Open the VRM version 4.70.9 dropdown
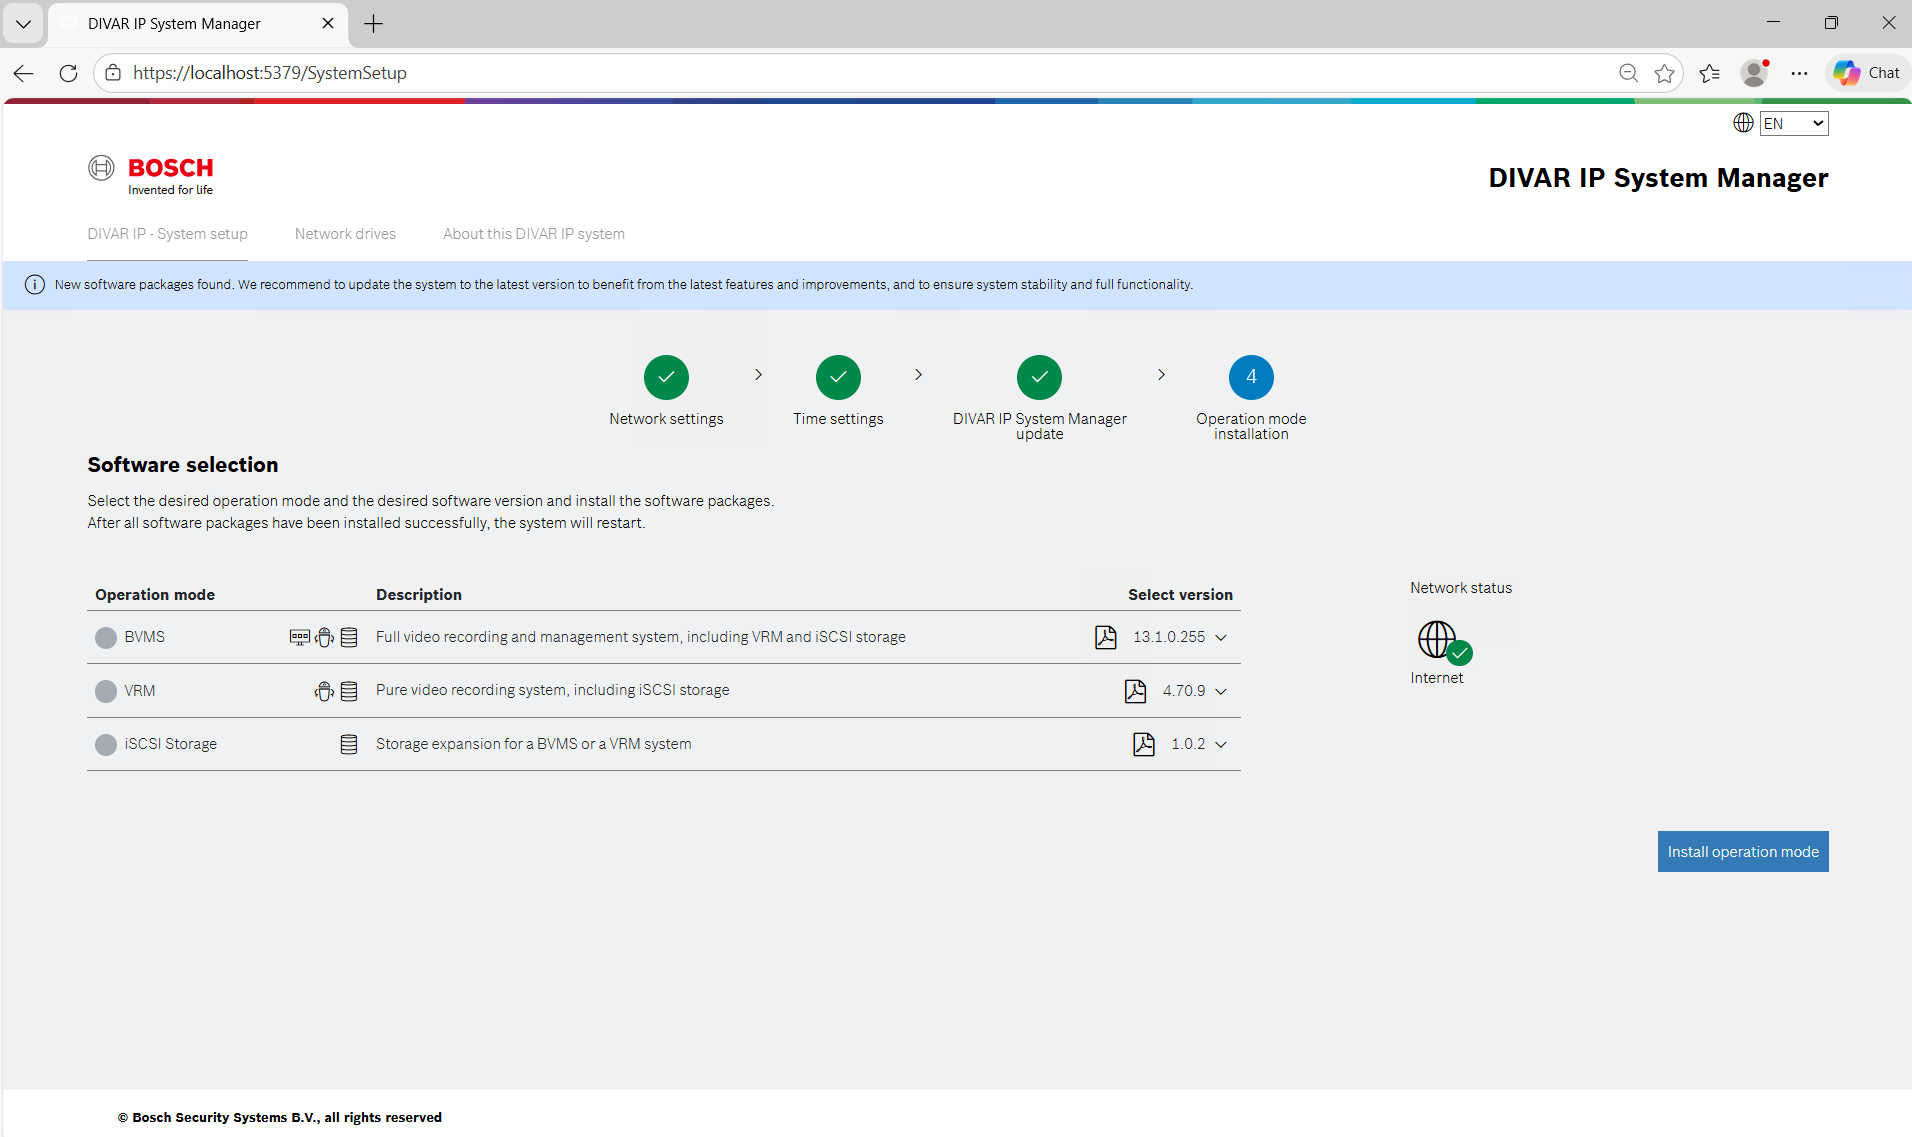 (x=1221, y=691)
